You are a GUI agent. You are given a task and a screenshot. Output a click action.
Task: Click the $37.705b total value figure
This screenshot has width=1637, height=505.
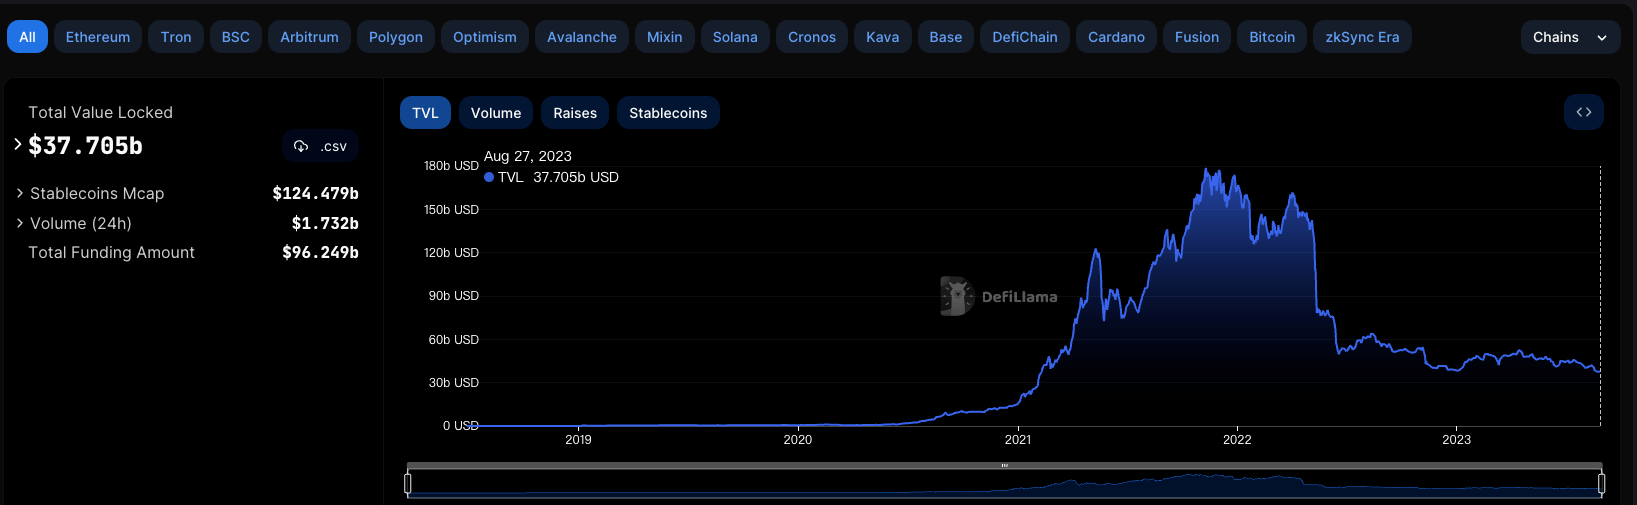[86, 146]
